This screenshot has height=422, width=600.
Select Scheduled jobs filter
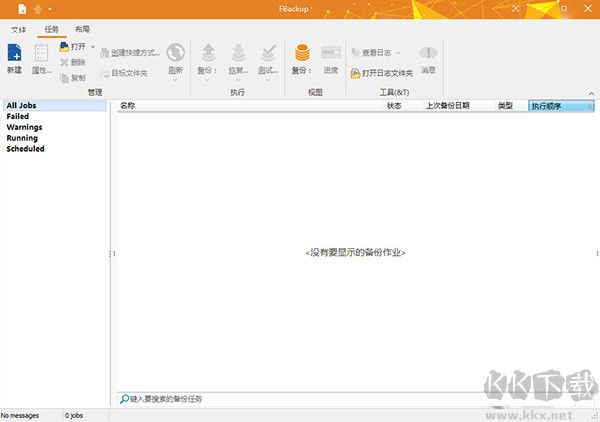26,148
